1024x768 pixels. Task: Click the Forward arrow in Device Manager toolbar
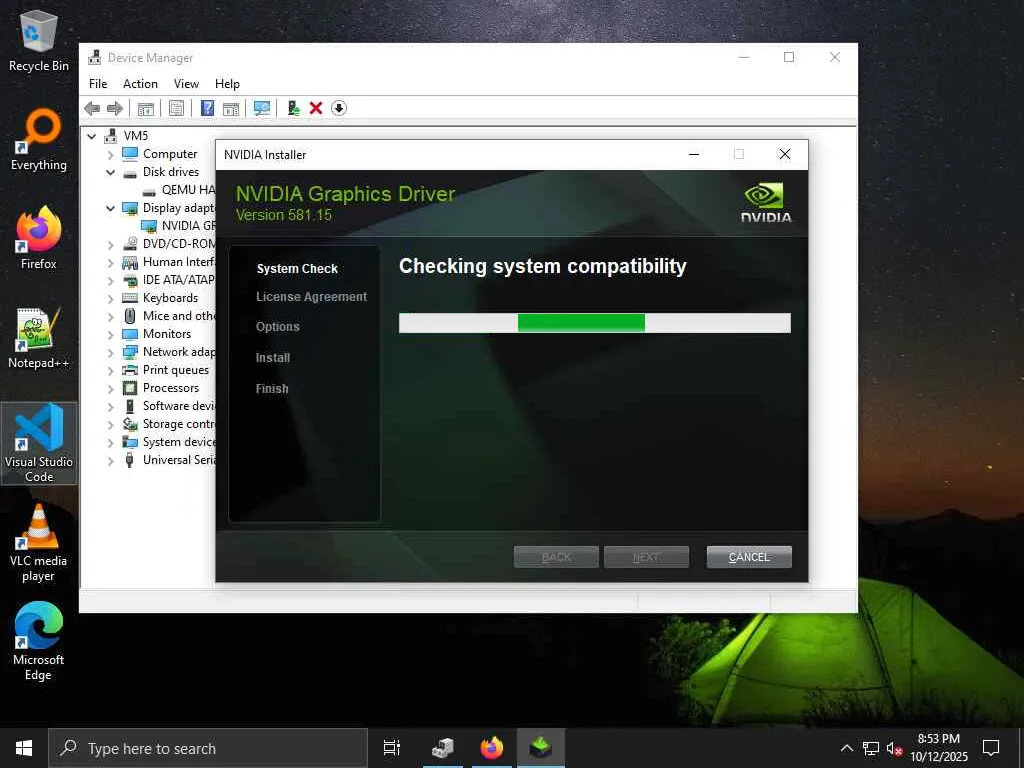click(115, 108)
